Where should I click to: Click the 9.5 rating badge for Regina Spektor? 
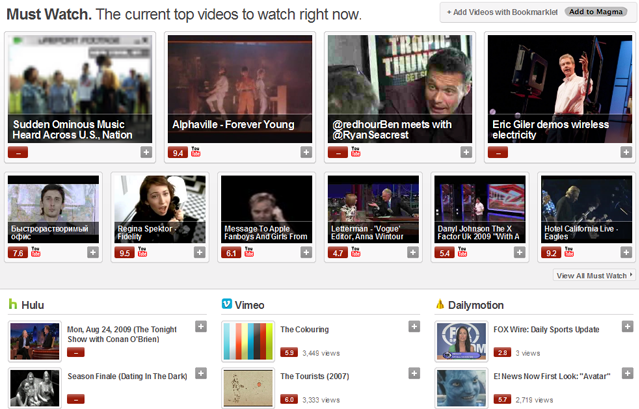pyautogui.click(x=124, y=253)
